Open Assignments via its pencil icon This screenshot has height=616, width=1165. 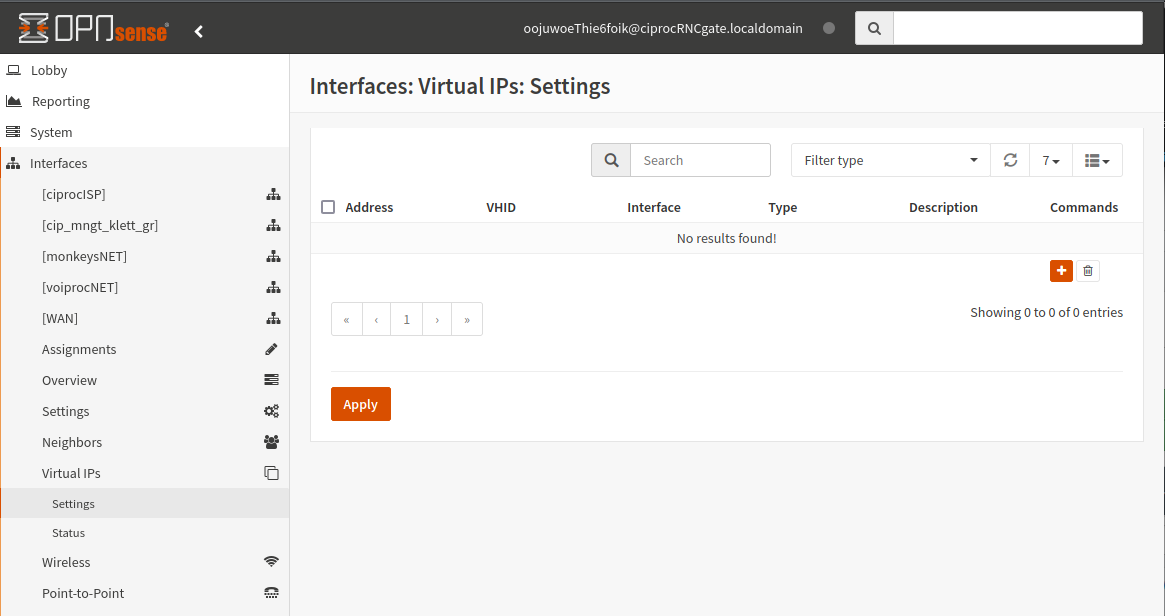[x=271, y=349]
